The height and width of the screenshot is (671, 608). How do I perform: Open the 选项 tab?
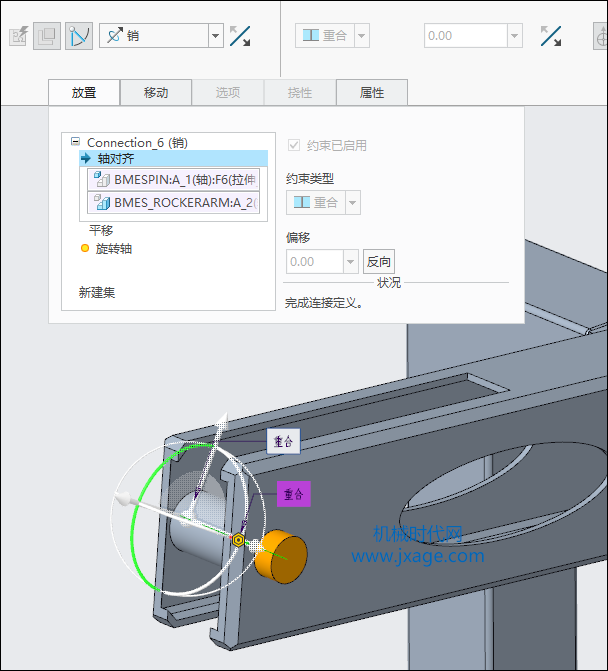[228, 92]
